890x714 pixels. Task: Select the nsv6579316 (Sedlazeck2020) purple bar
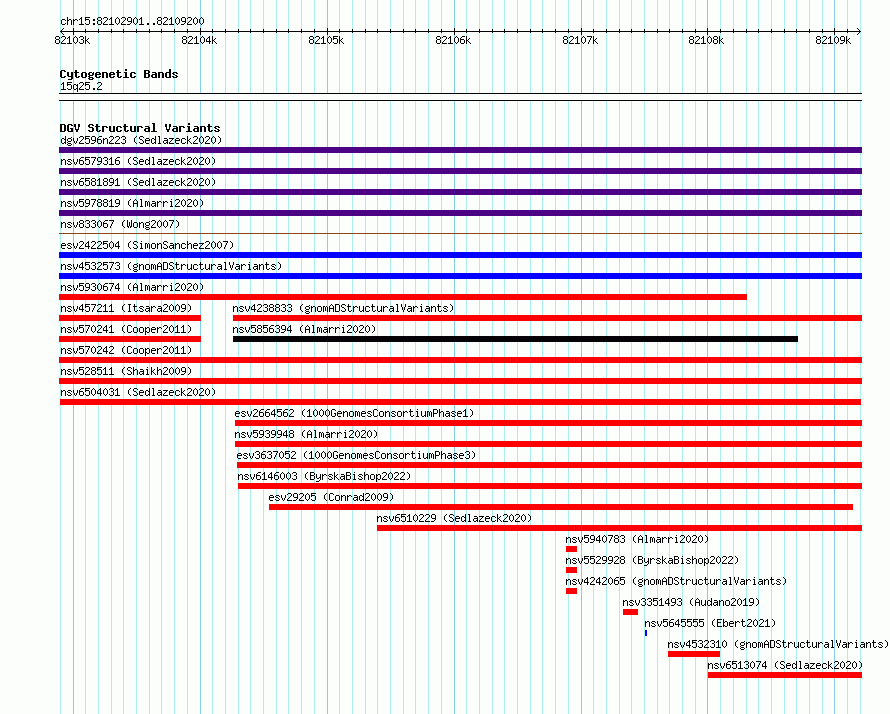(x=460, y=171)
